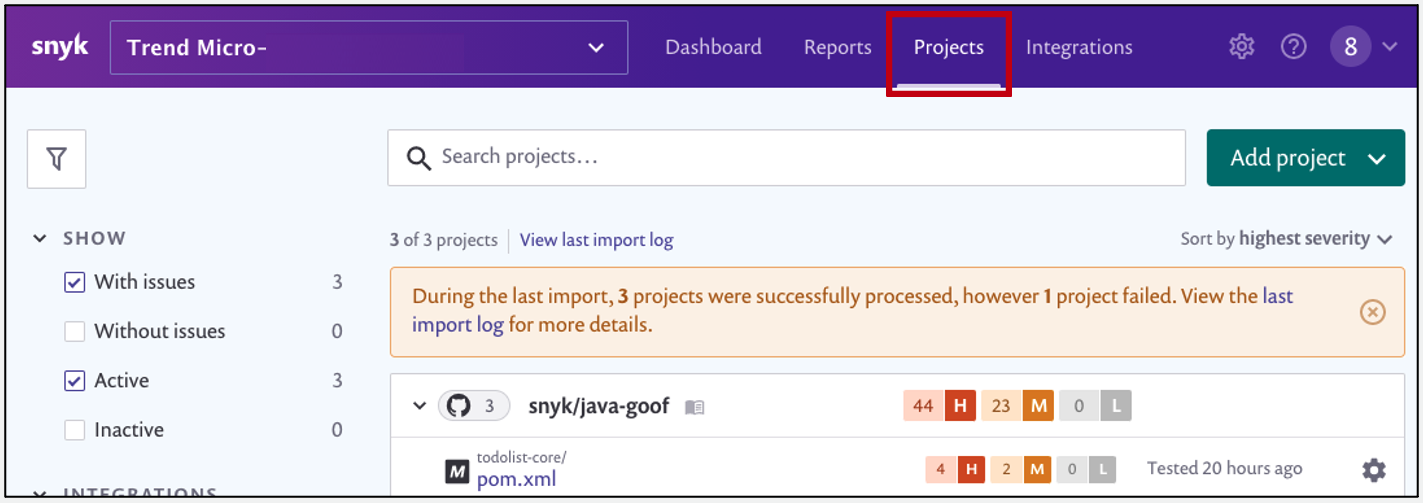Screen dimensions: 1423x503
Task: Click the book icon beside snyk/java-goof
Action: (x=695, y=407)
